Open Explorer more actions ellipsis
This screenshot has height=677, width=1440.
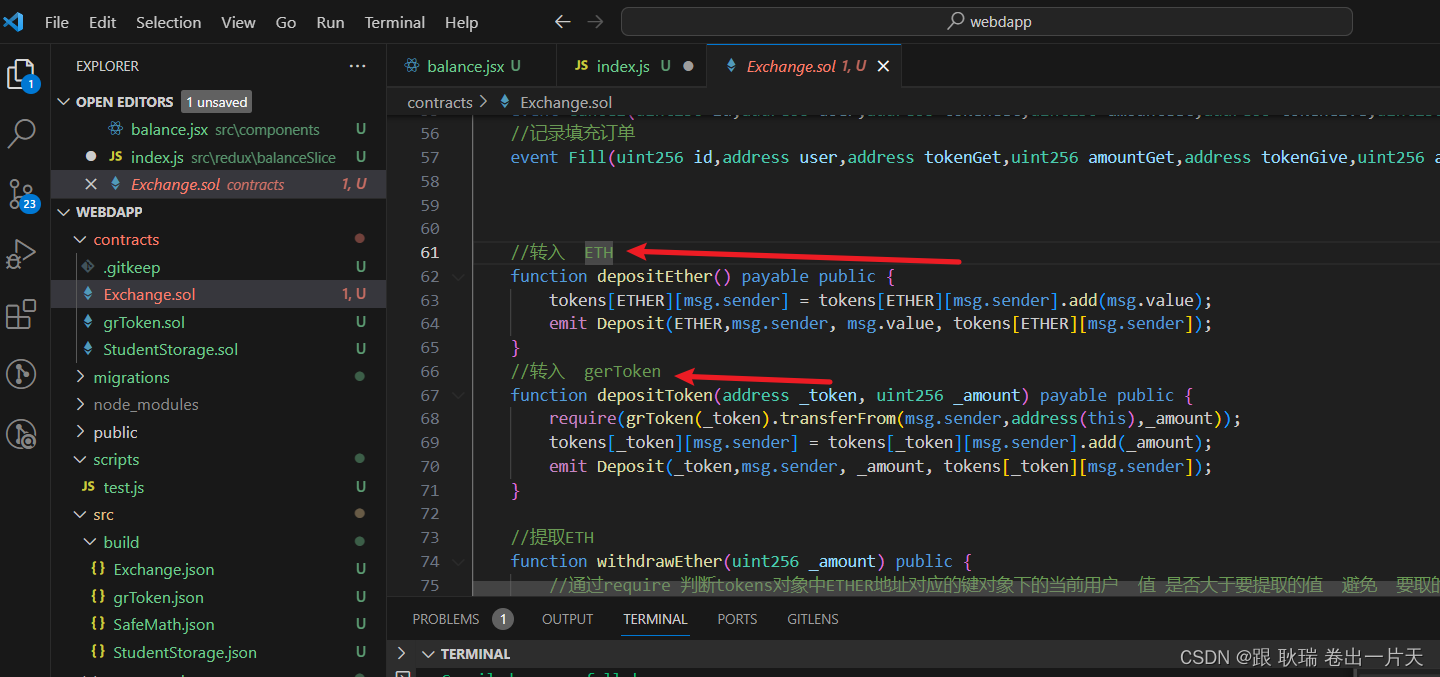[x=358, y=66]
